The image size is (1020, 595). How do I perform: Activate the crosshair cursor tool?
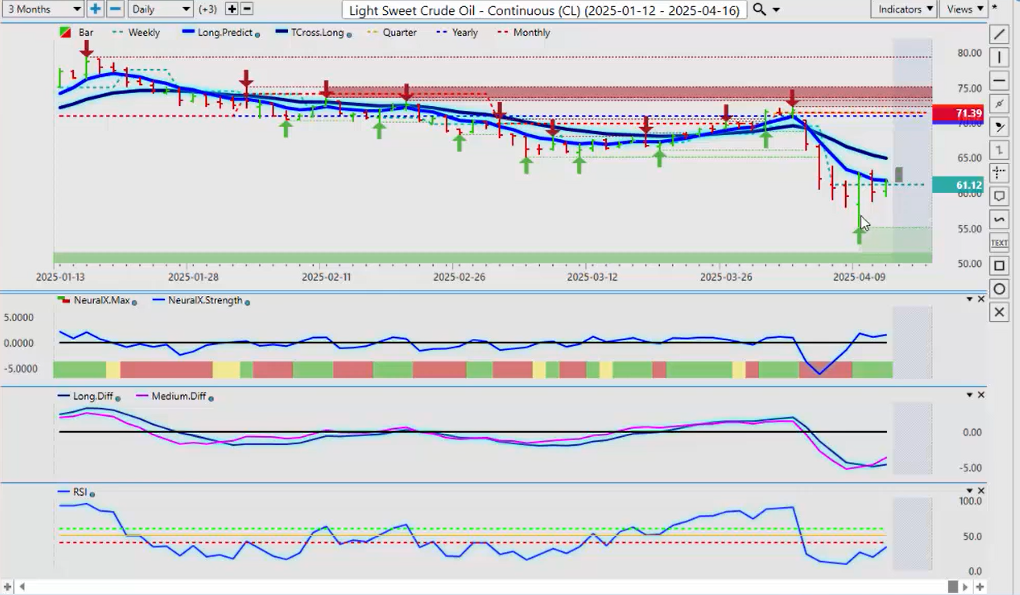[x=999, y=173]
